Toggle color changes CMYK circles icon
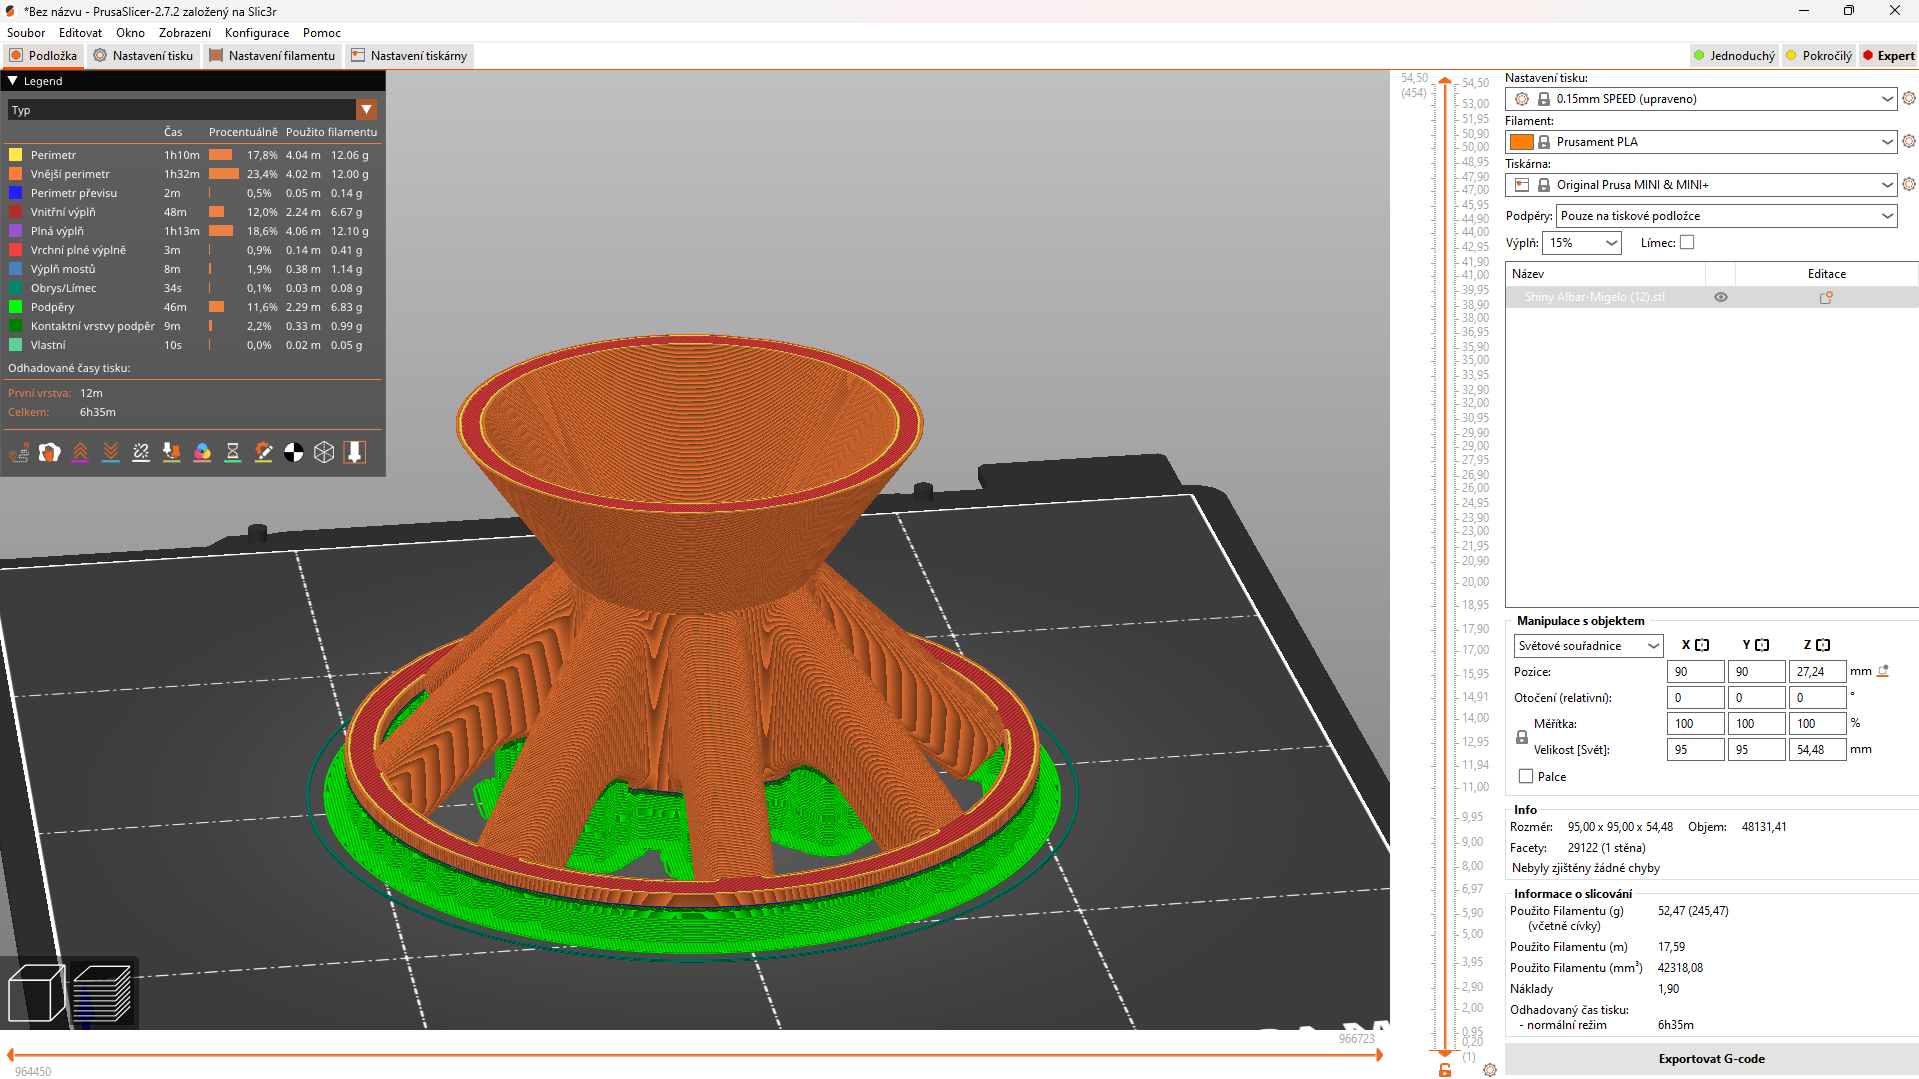The height and width of the screenshot is (1079, 1919). (203, 453)
